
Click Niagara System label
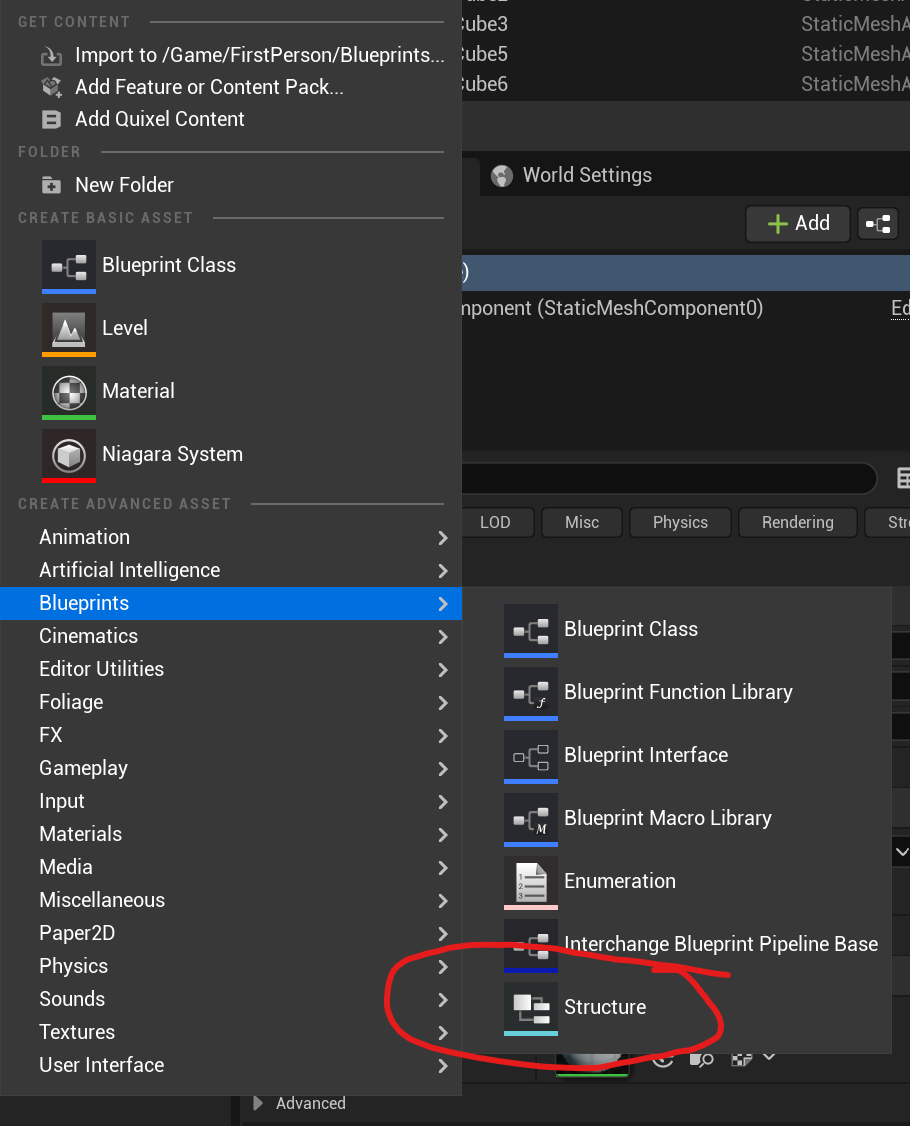pyautogui.click(x=172, y=455)
